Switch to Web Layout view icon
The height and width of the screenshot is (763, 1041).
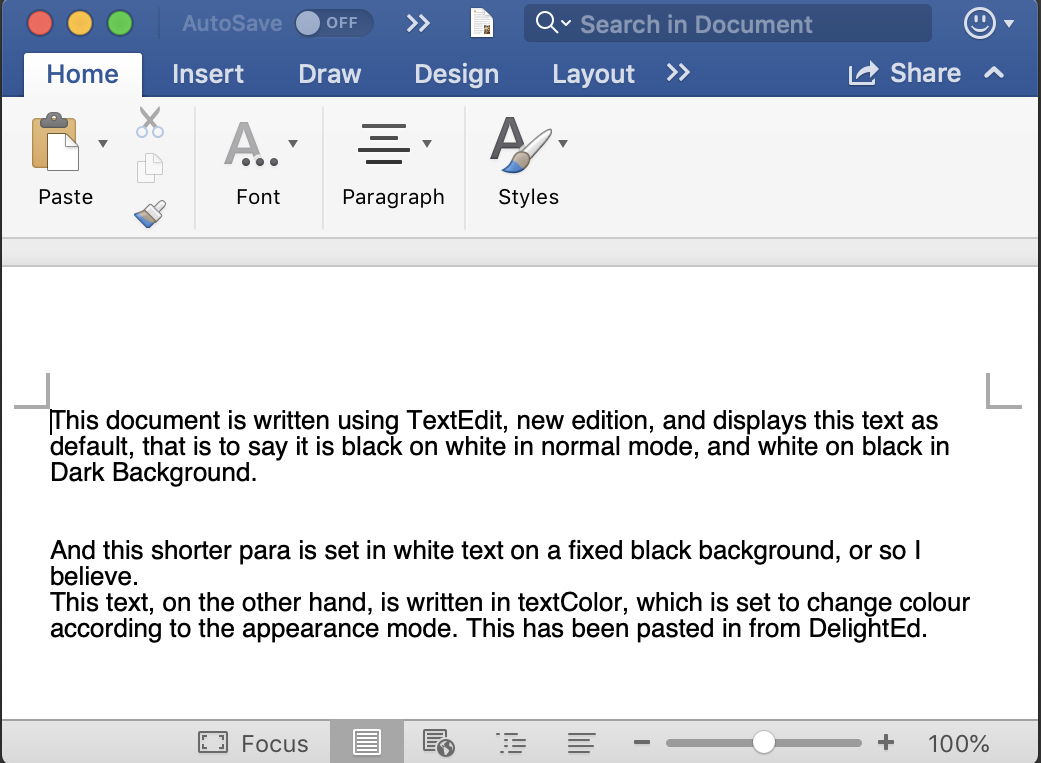439,743
